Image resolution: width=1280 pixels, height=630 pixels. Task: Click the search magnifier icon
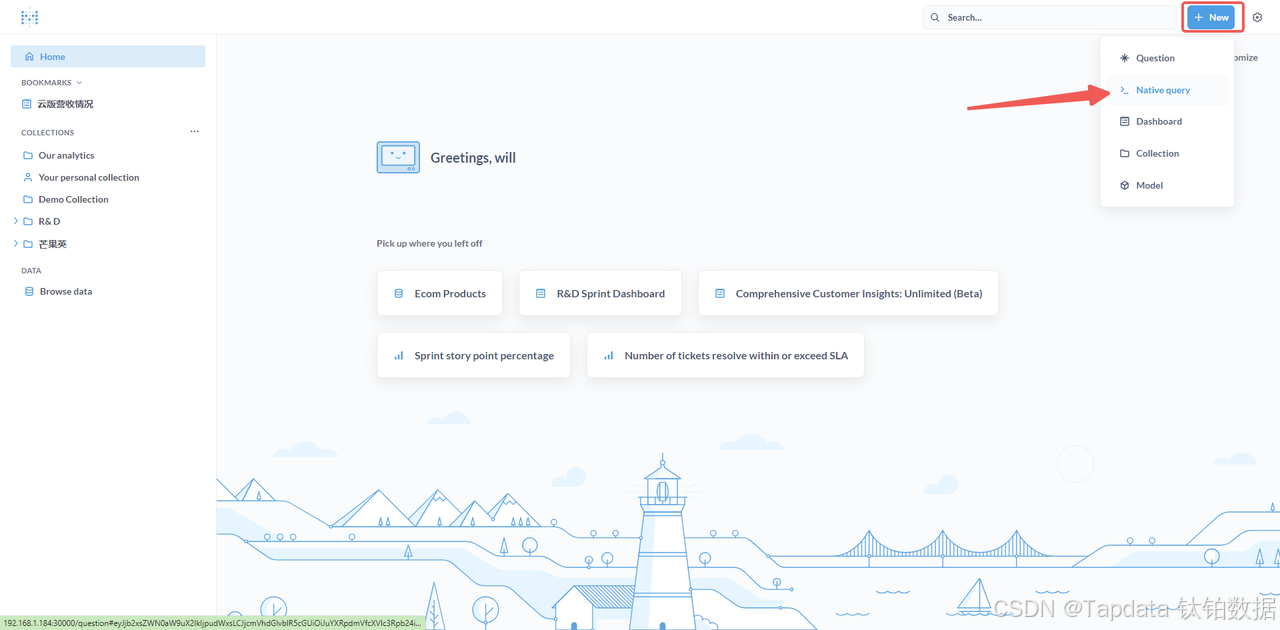click(935, 17)
